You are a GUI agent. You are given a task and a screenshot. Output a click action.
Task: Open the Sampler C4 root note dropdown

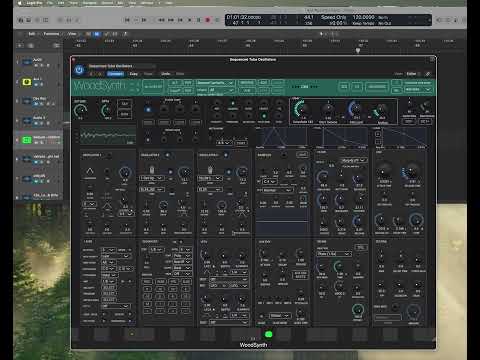tap(270, 182)
